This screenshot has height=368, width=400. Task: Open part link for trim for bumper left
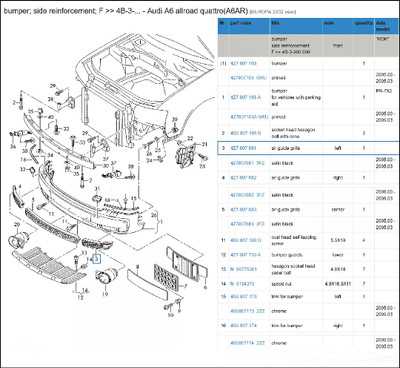pos(244,296)
